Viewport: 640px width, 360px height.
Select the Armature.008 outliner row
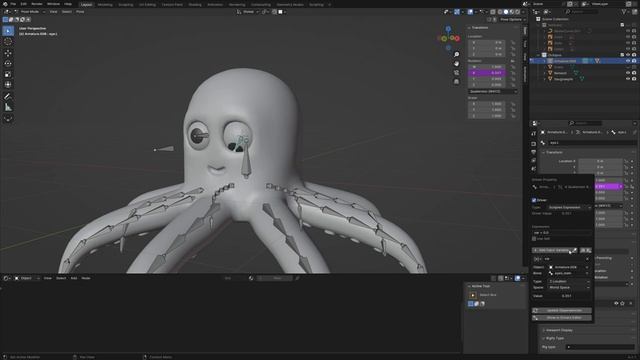click(584, 61)
